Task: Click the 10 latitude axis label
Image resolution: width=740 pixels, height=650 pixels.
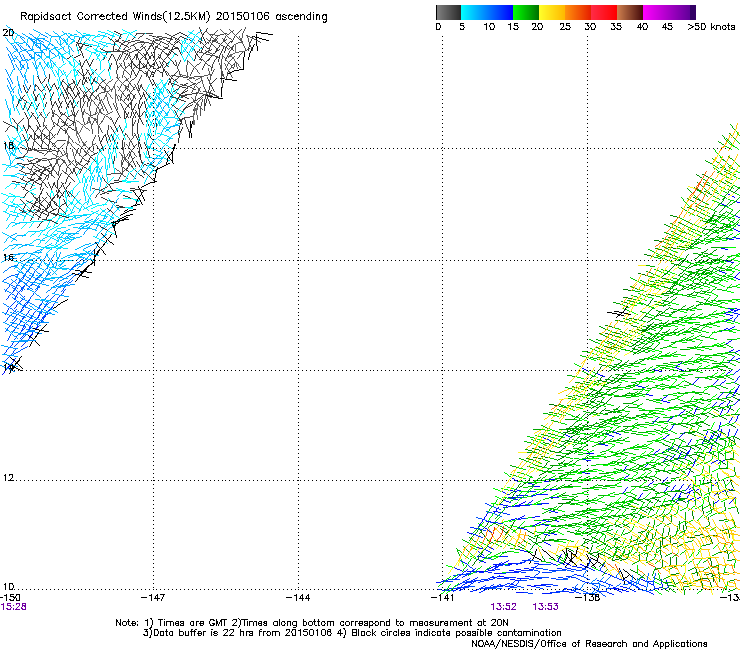Action: click(8, 587)
